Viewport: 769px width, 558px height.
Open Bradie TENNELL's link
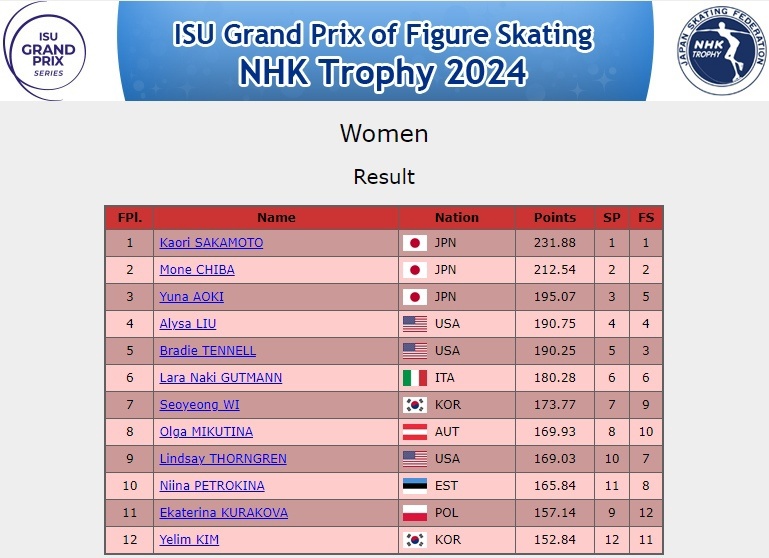[208, 351]
